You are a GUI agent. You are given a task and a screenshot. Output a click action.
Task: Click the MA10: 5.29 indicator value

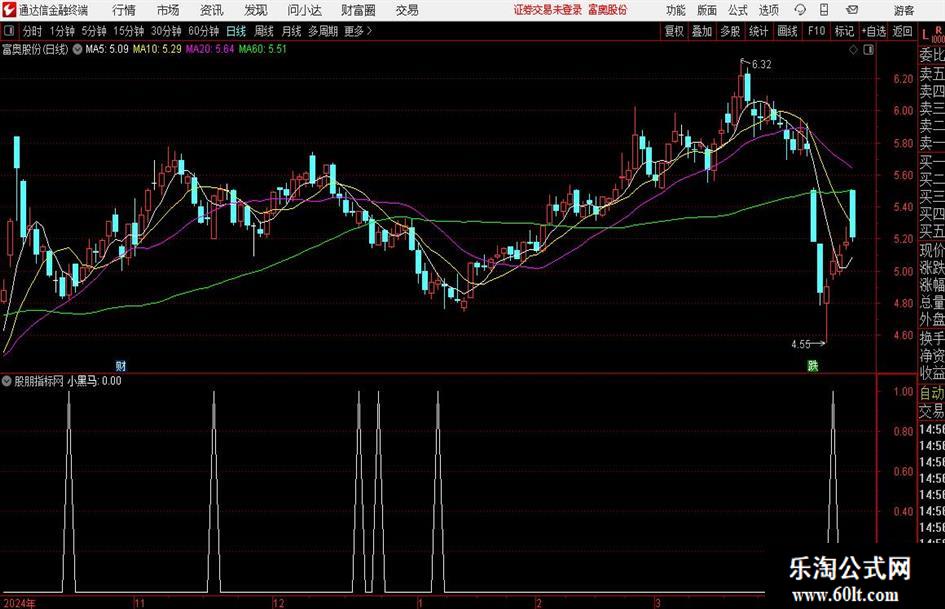pyautogui.click(x=157, y=49)
